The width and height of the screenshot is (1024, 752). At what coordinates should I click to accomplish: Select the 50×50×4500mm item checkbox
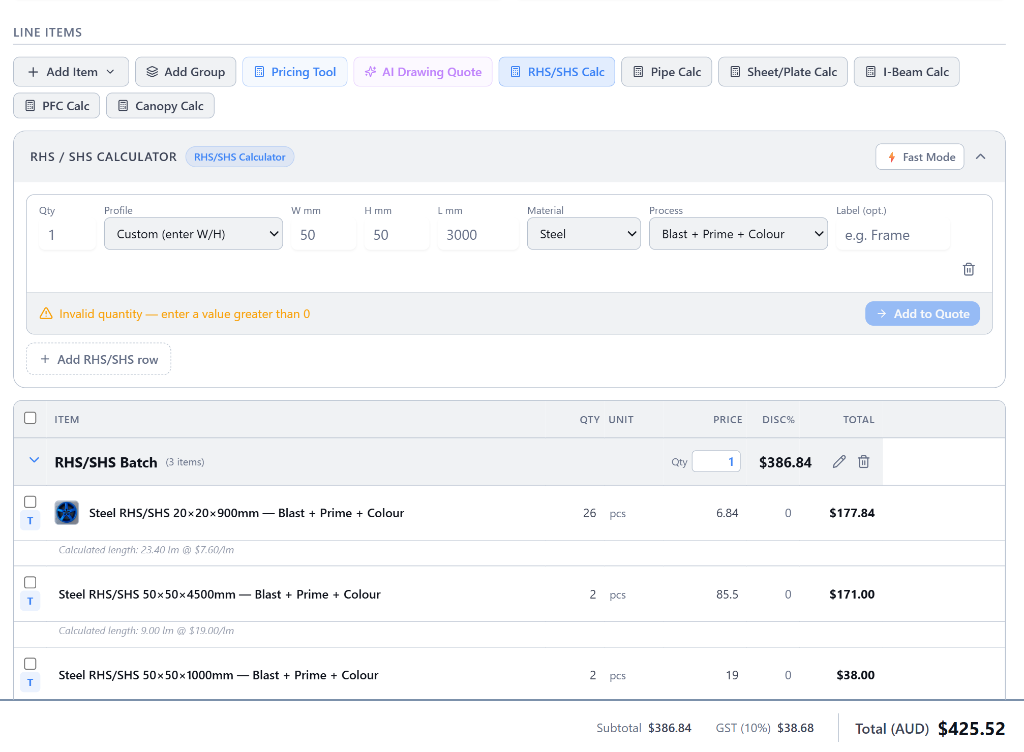(x=30, y=582)
